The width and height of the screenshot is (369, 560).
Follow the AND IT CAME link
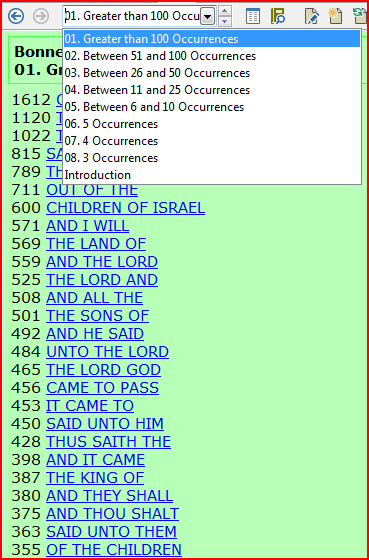point(95,460)
